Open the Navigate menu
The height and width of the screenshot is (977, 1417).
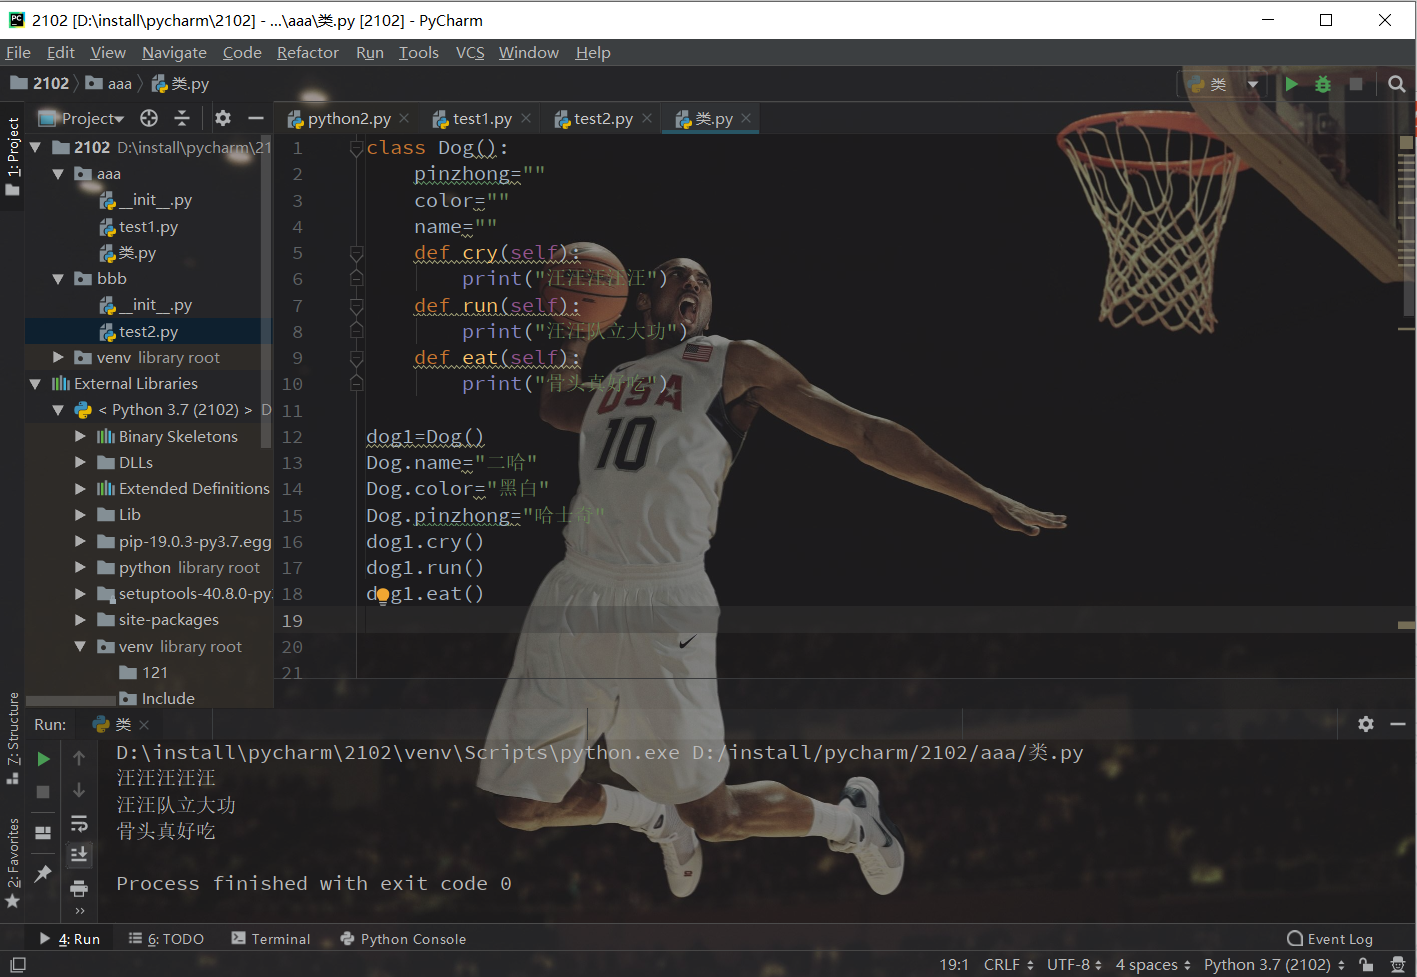174,52
